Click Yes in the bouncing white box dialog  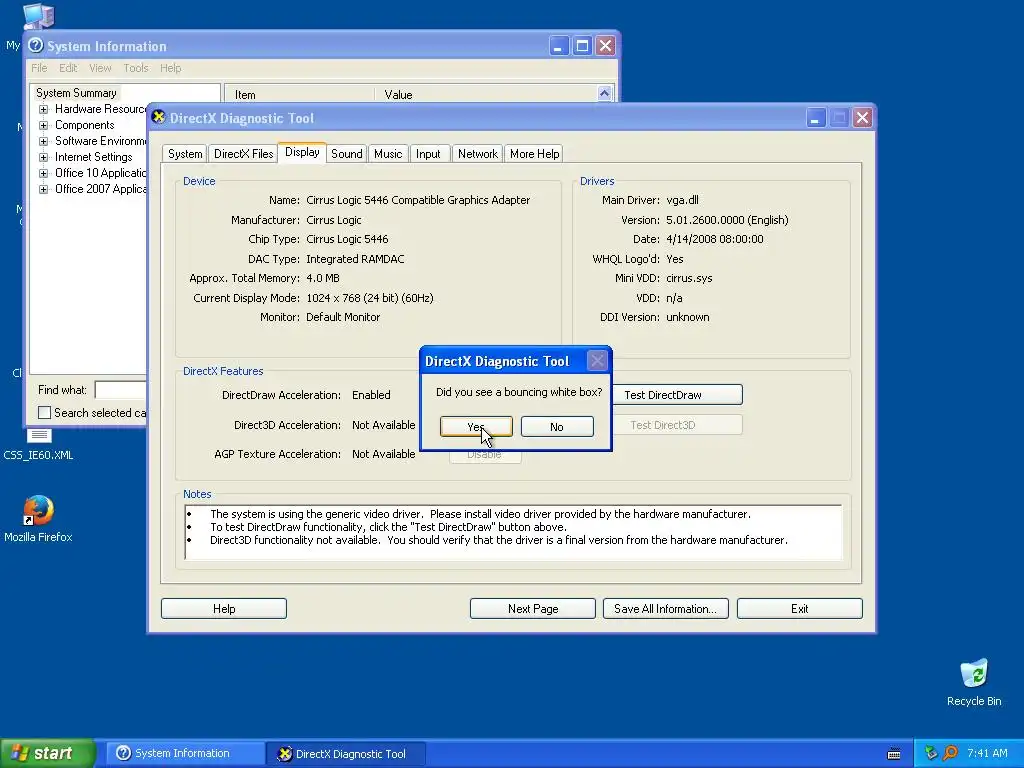476,426
